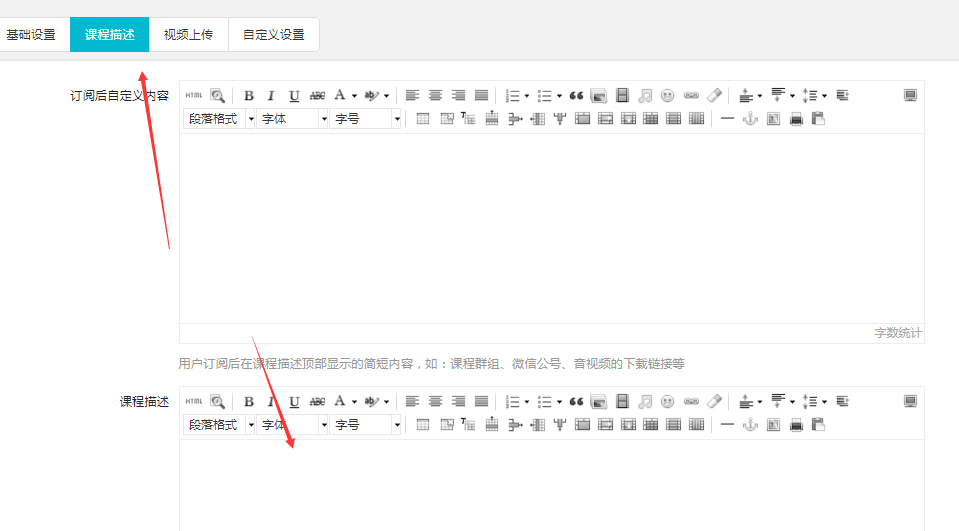Toggle HTML source view in lower 课程描述 editor

pyautogui.click(x=194, y=401)
